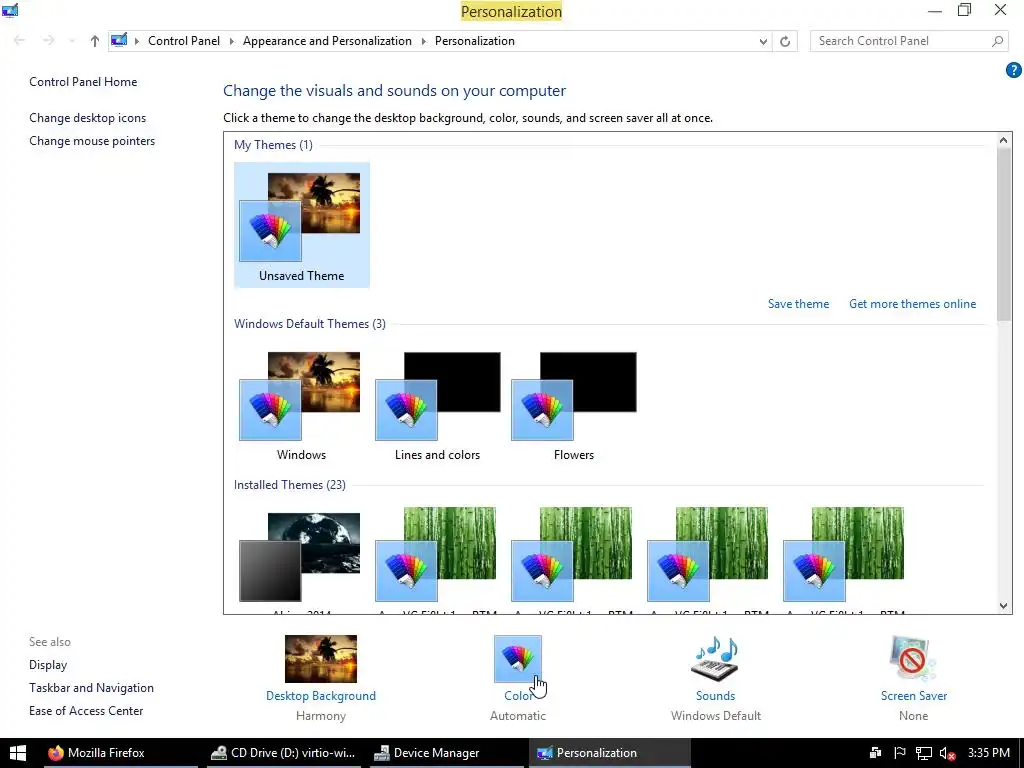Open the Sounds settings icon
Viewport: 1024px width, 768px height.
pyautogui.click(x=715, y=658)
